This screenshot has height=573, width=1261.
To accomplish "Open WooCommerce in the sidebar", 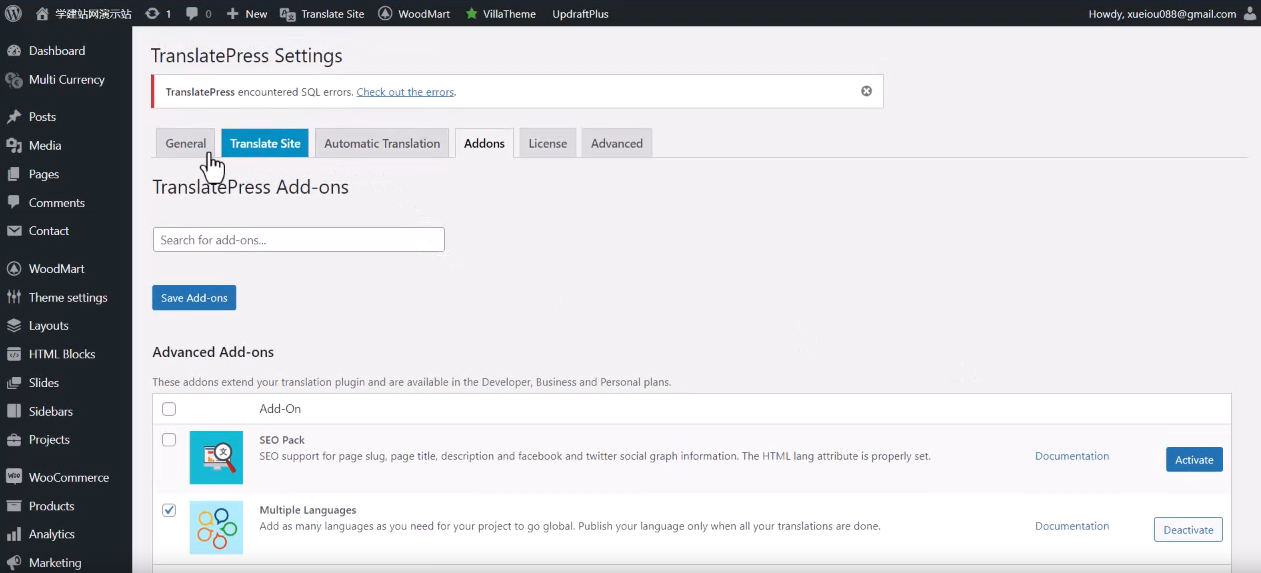I will [68, 477].
